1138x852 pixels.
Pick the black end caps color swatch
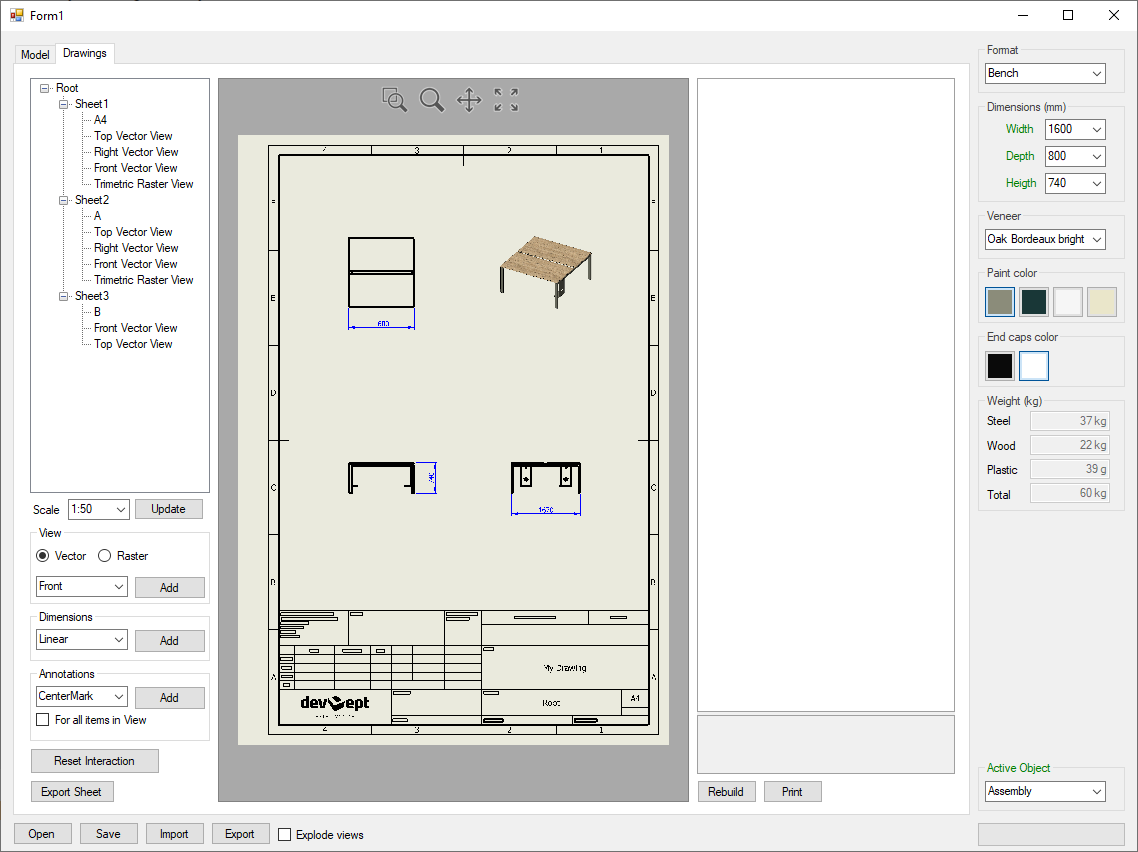coord(1000,366)
